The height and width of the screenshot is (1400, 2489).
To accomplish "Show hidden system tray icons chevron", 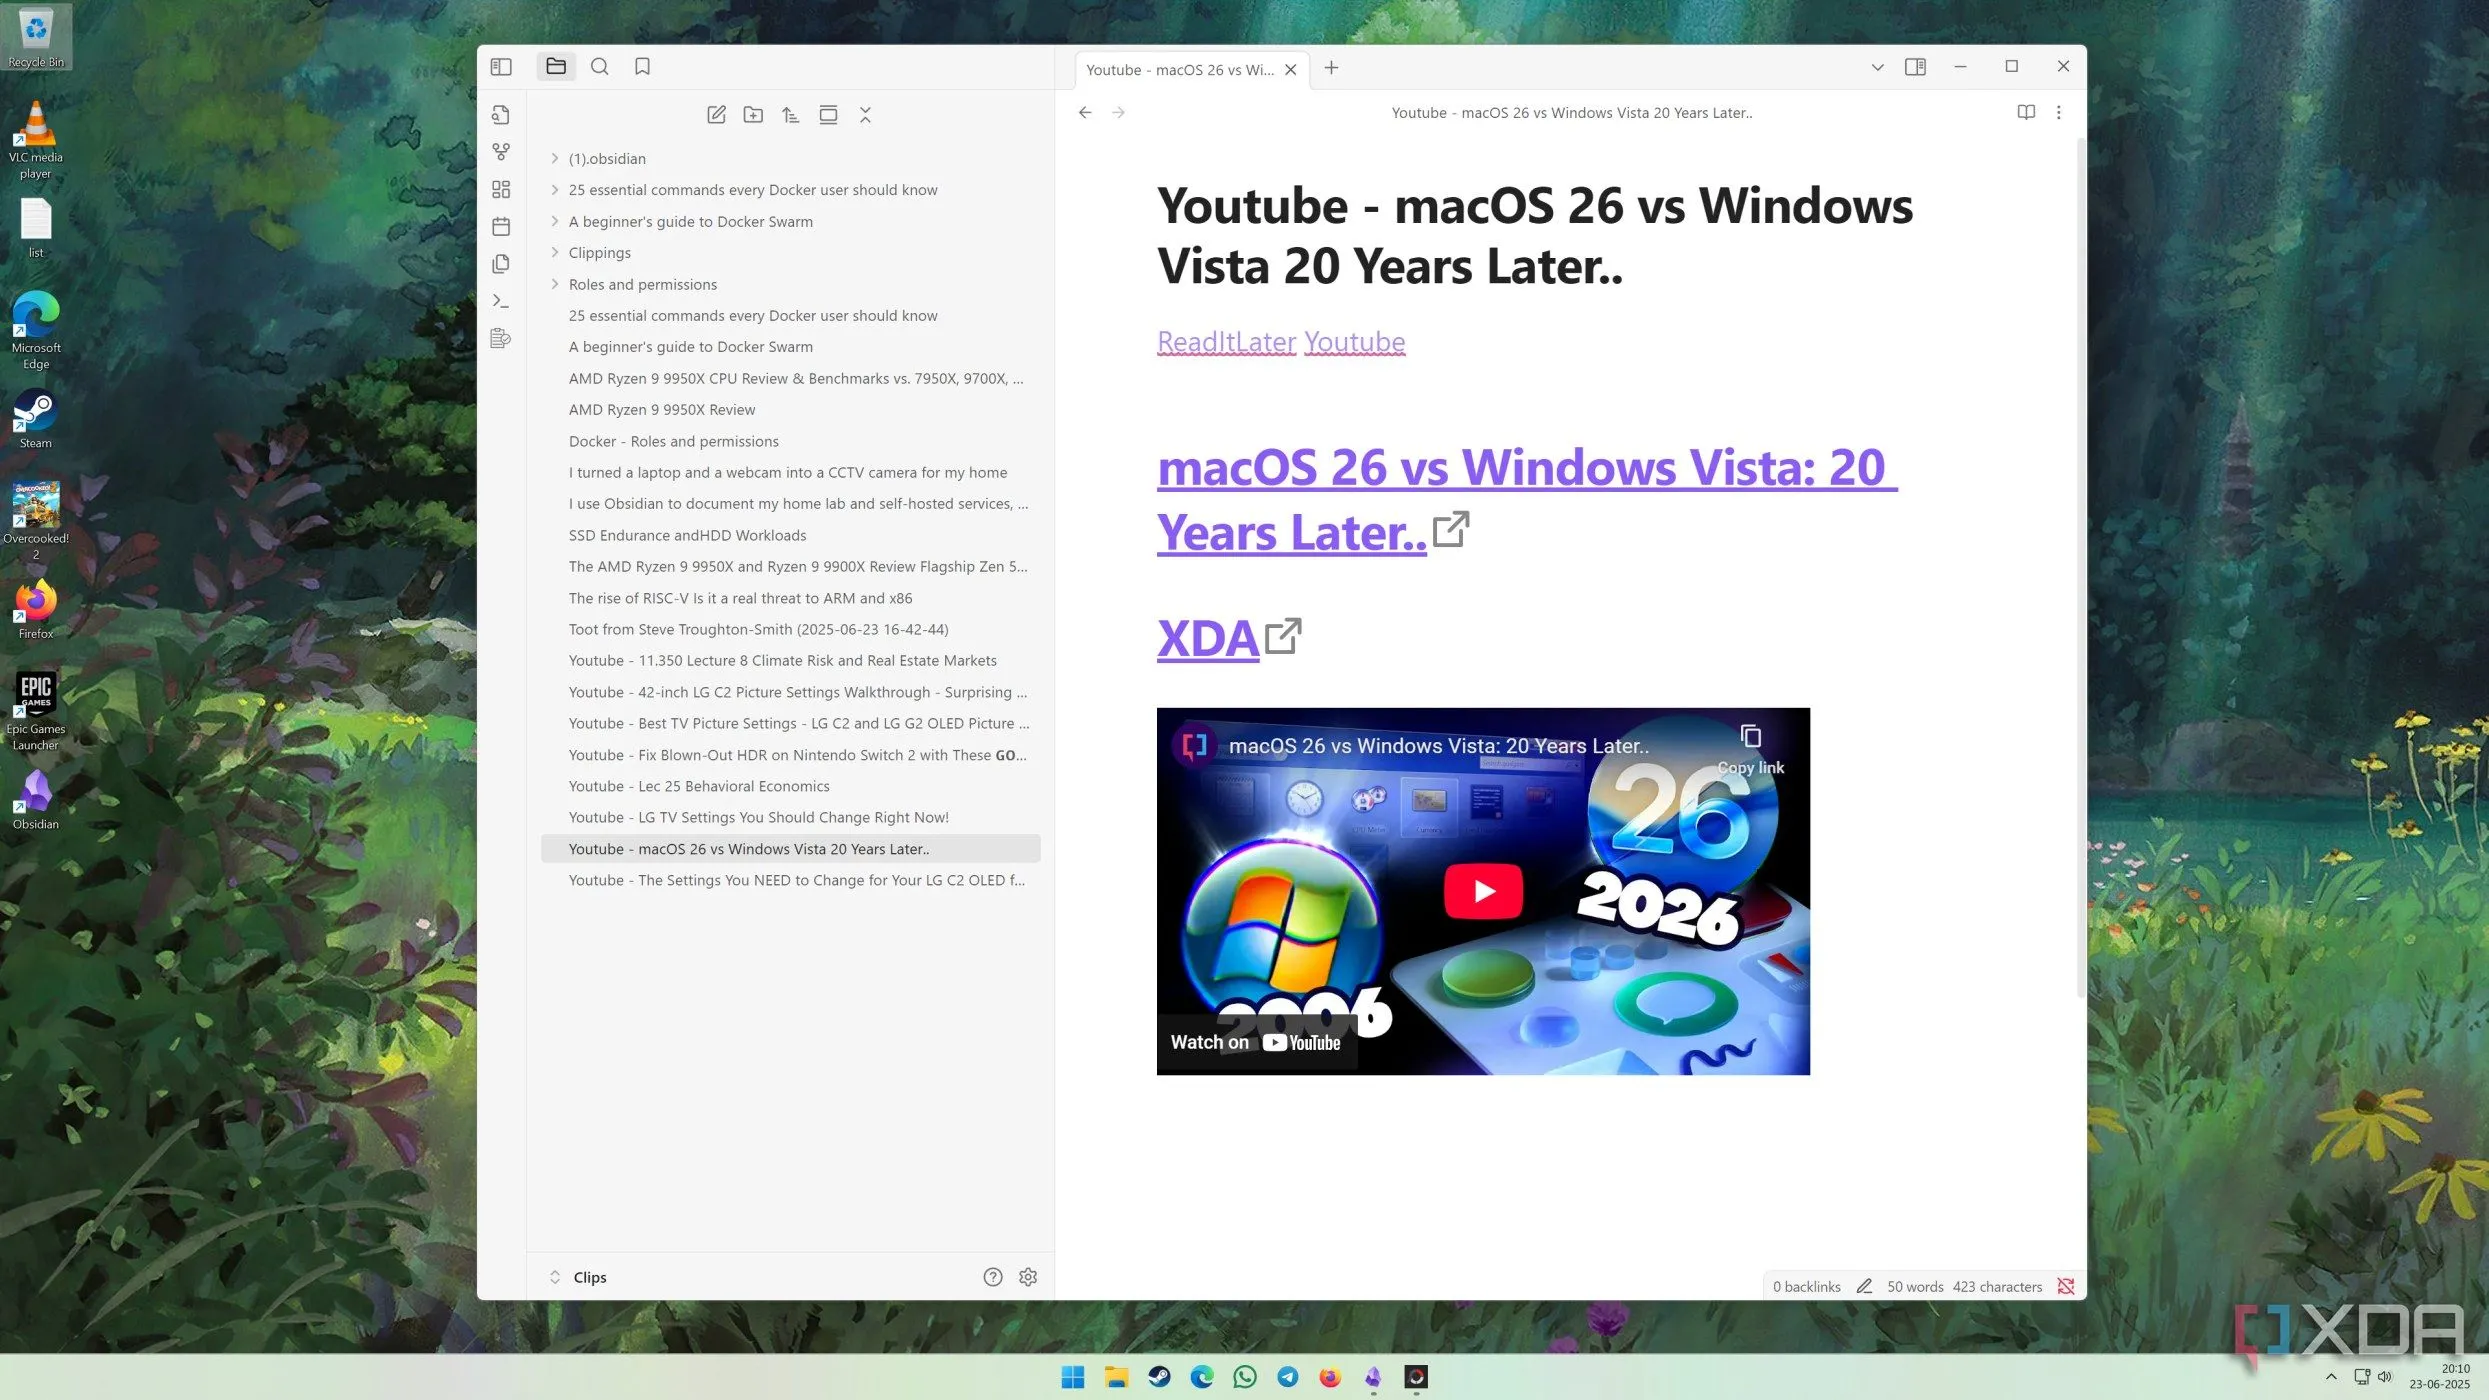I will coord(2331,1377).
